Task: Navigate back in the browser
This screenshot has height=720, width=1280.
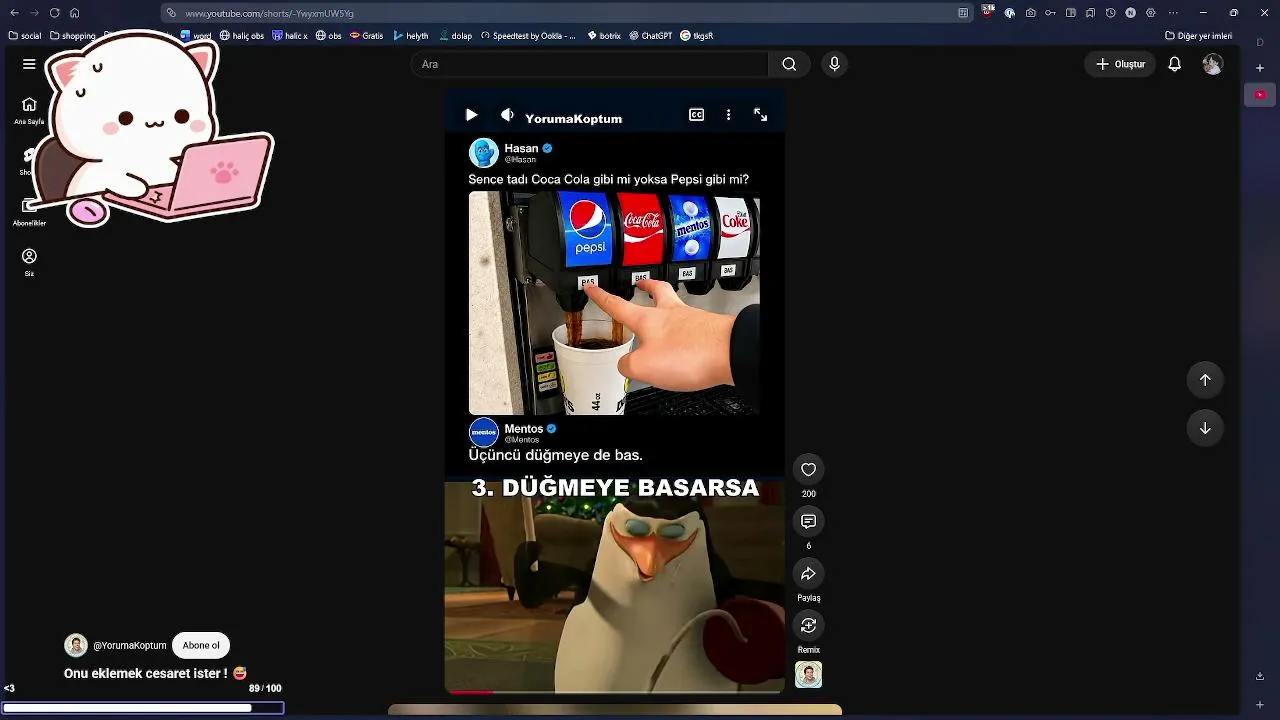Action: coord(14,13)
